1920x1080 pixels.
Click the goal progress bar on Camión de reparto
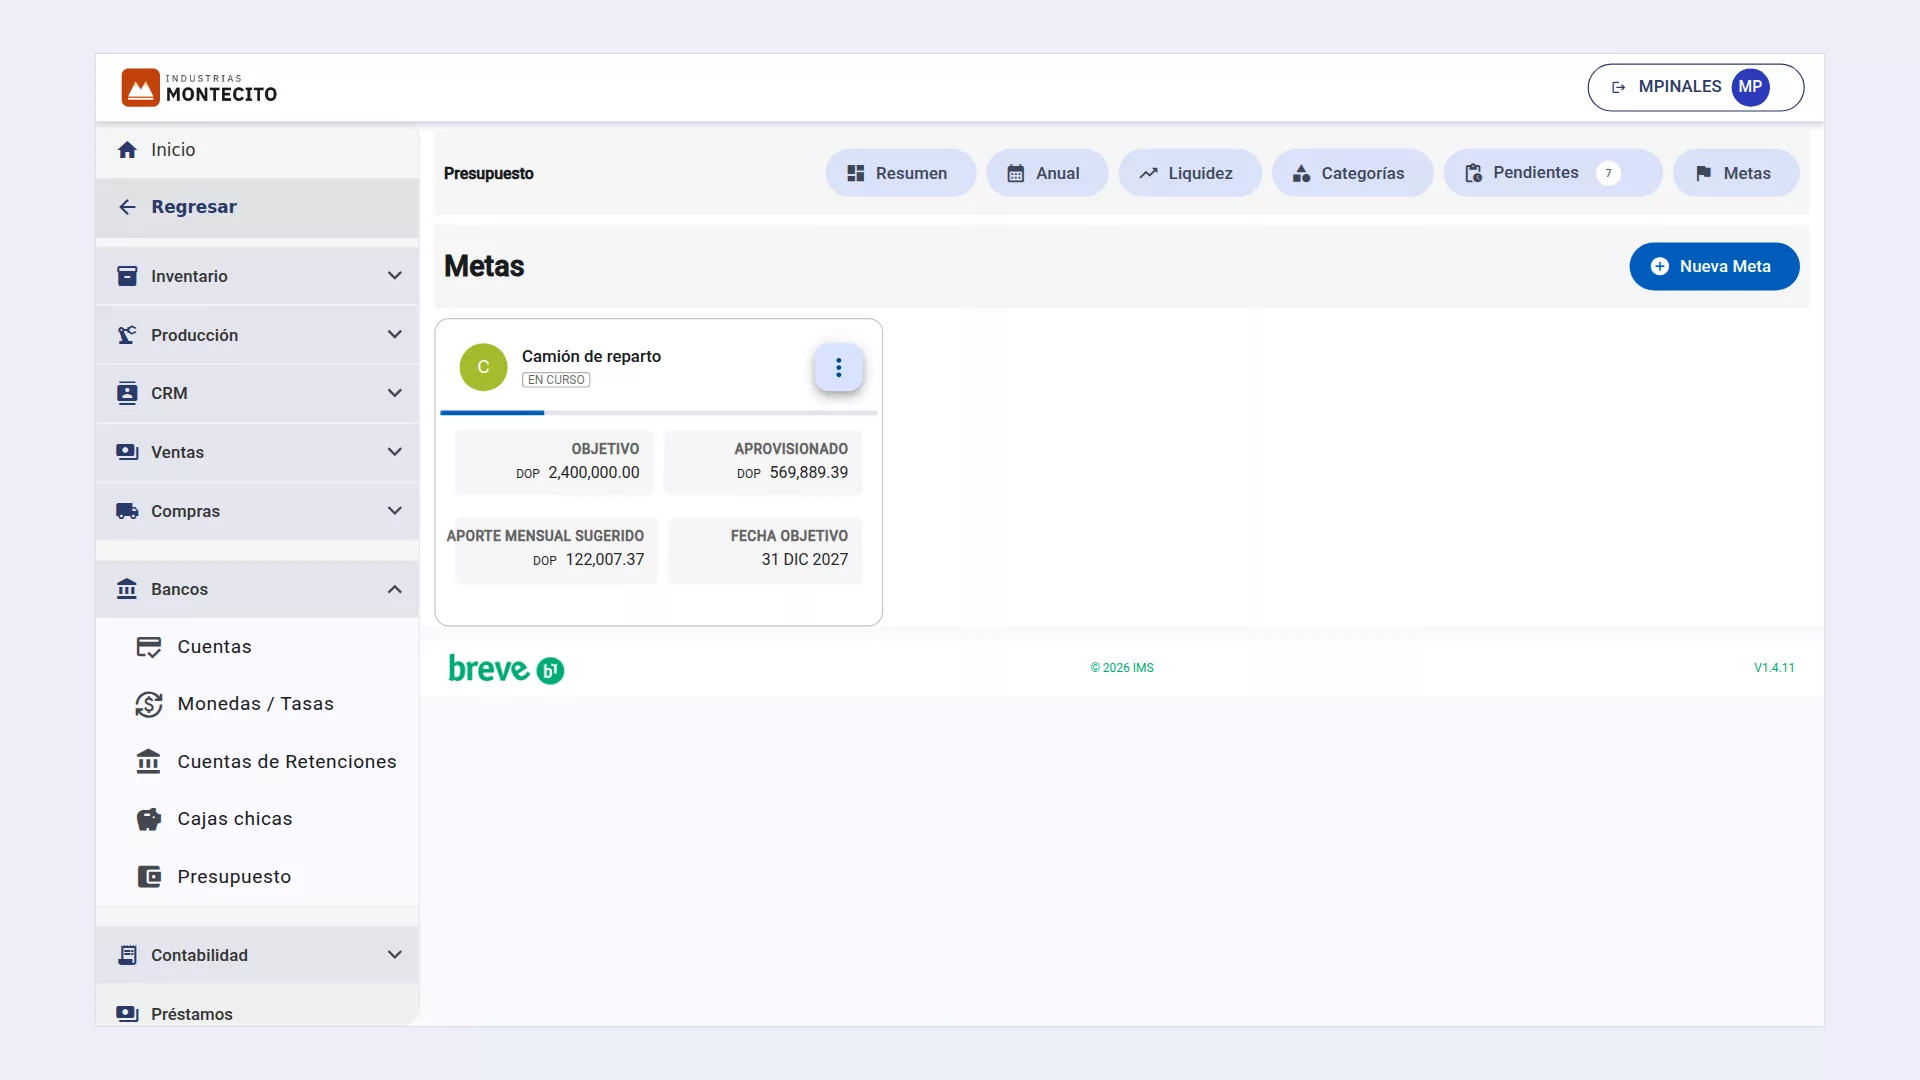point(658,413)
